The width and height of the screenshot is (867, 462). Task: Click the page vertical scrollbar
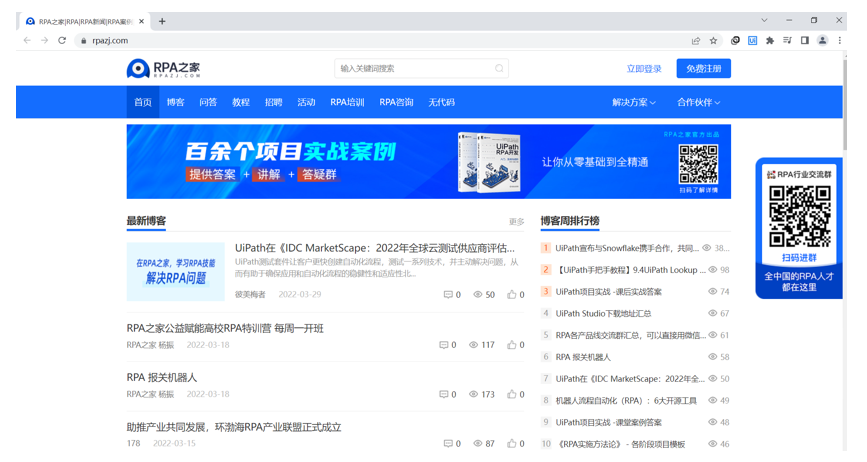click(844, 105)
